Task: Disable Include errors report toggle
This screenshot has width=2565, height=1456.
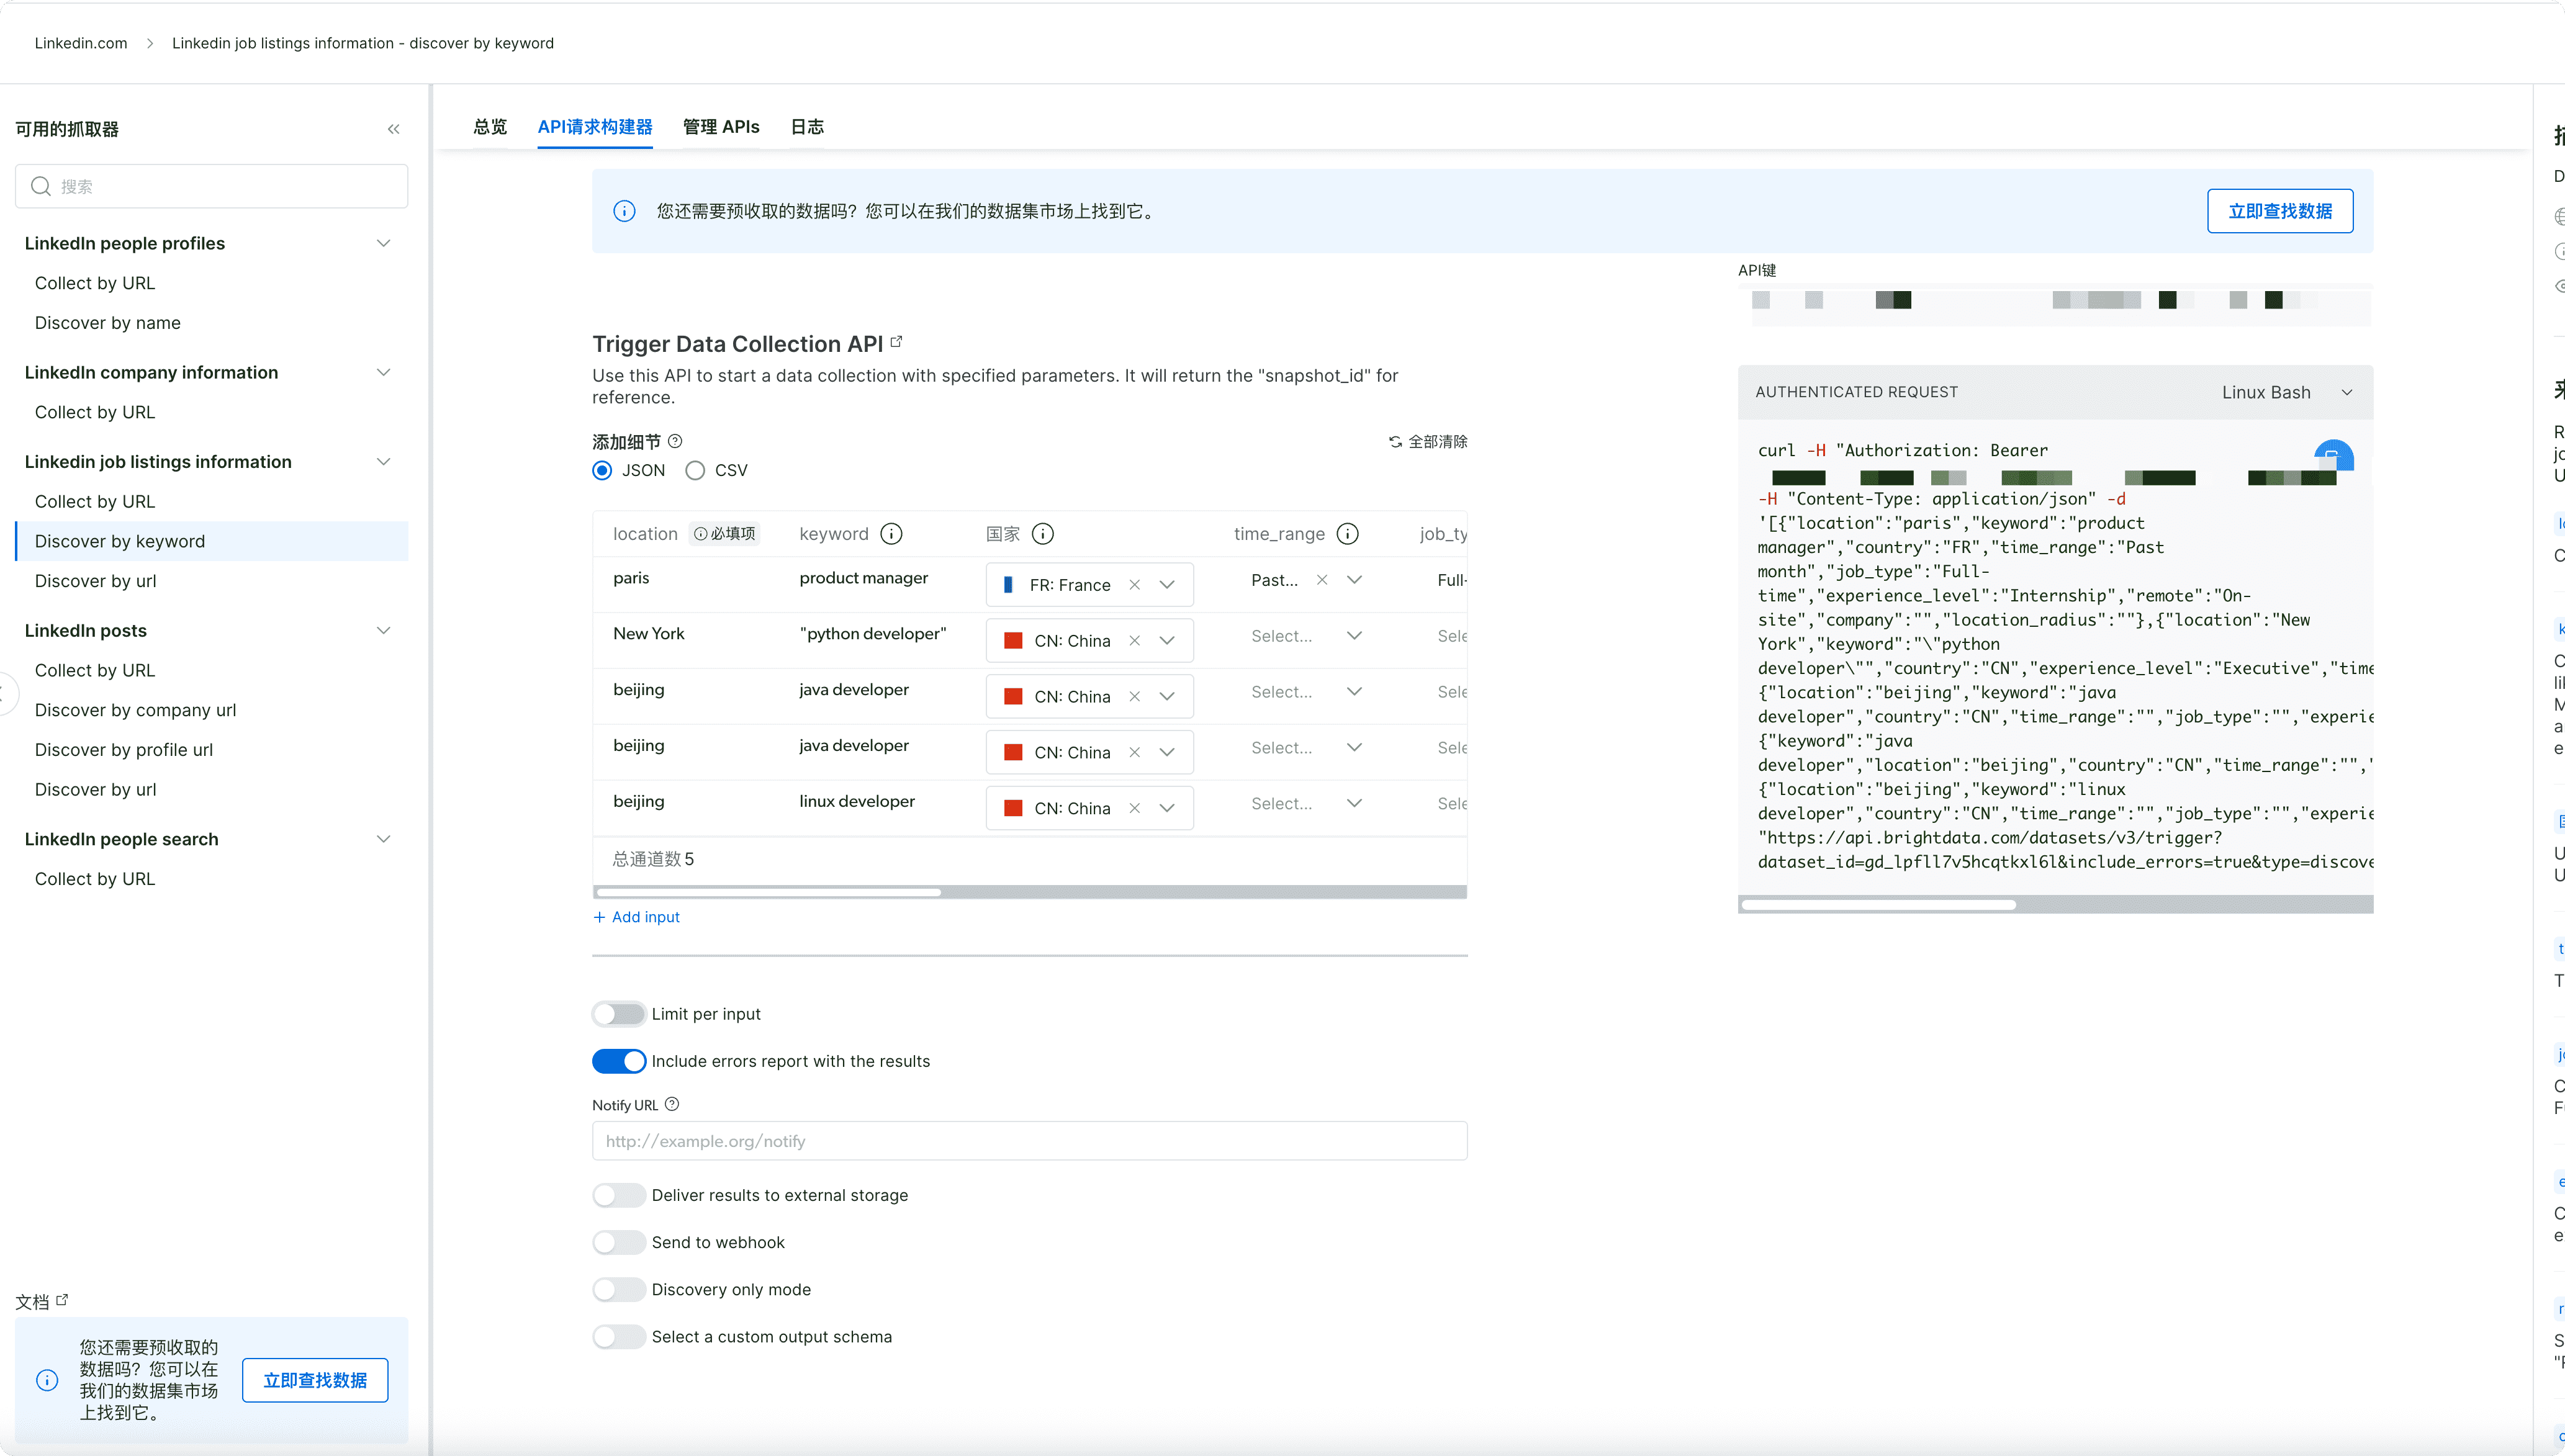Action: (x=618, y=1061)
